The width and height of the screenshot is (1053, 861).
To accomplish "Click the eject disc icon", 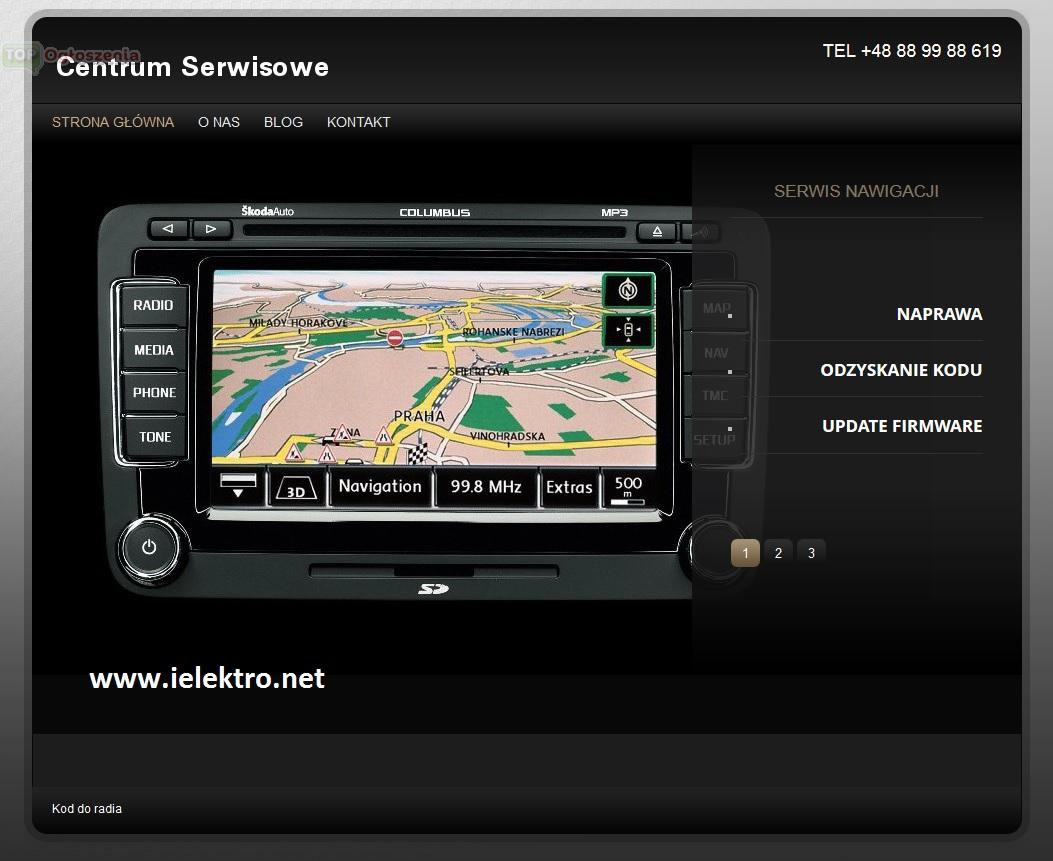I will (x=657, y=231).
